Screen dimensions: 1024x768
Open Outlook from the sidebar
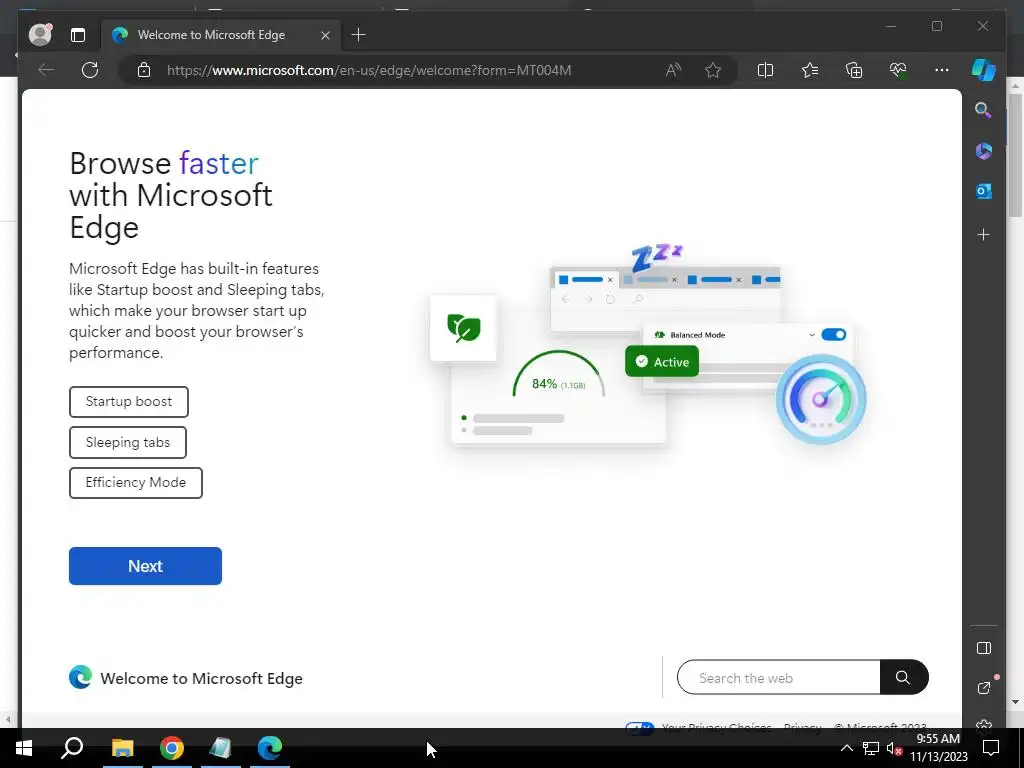click(x=984, y=191)
